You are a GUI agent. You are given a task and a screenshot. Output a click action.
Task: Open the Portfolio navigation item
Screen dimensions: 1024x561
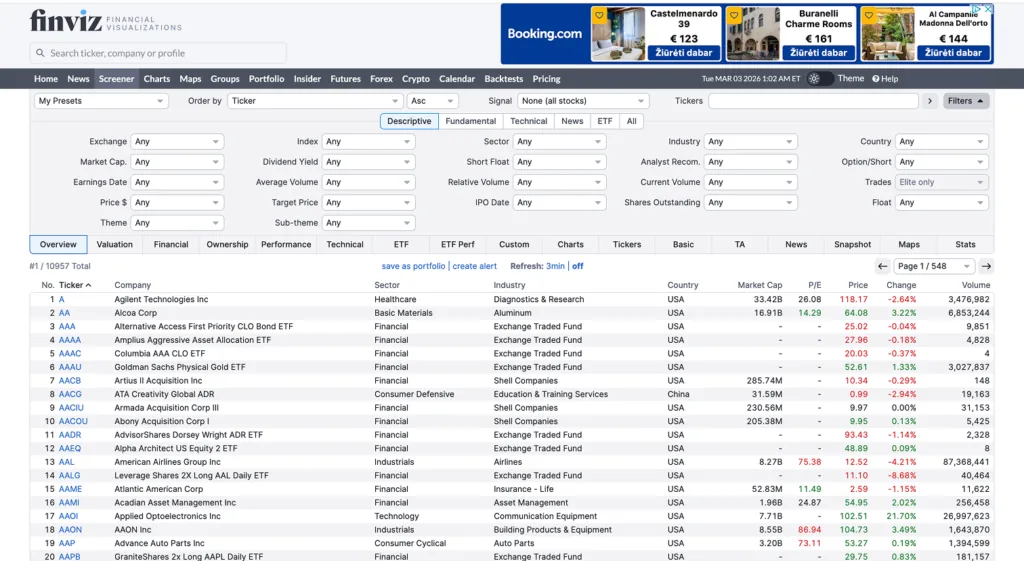[x=266, y=78]
